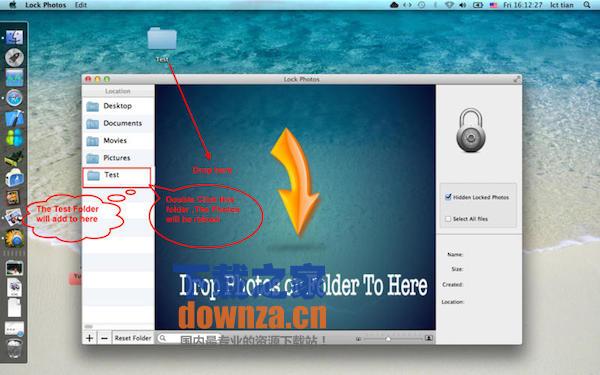Click the magnifier icon in search field
Viewport: 600px width, 375px height.
[163, 338]
